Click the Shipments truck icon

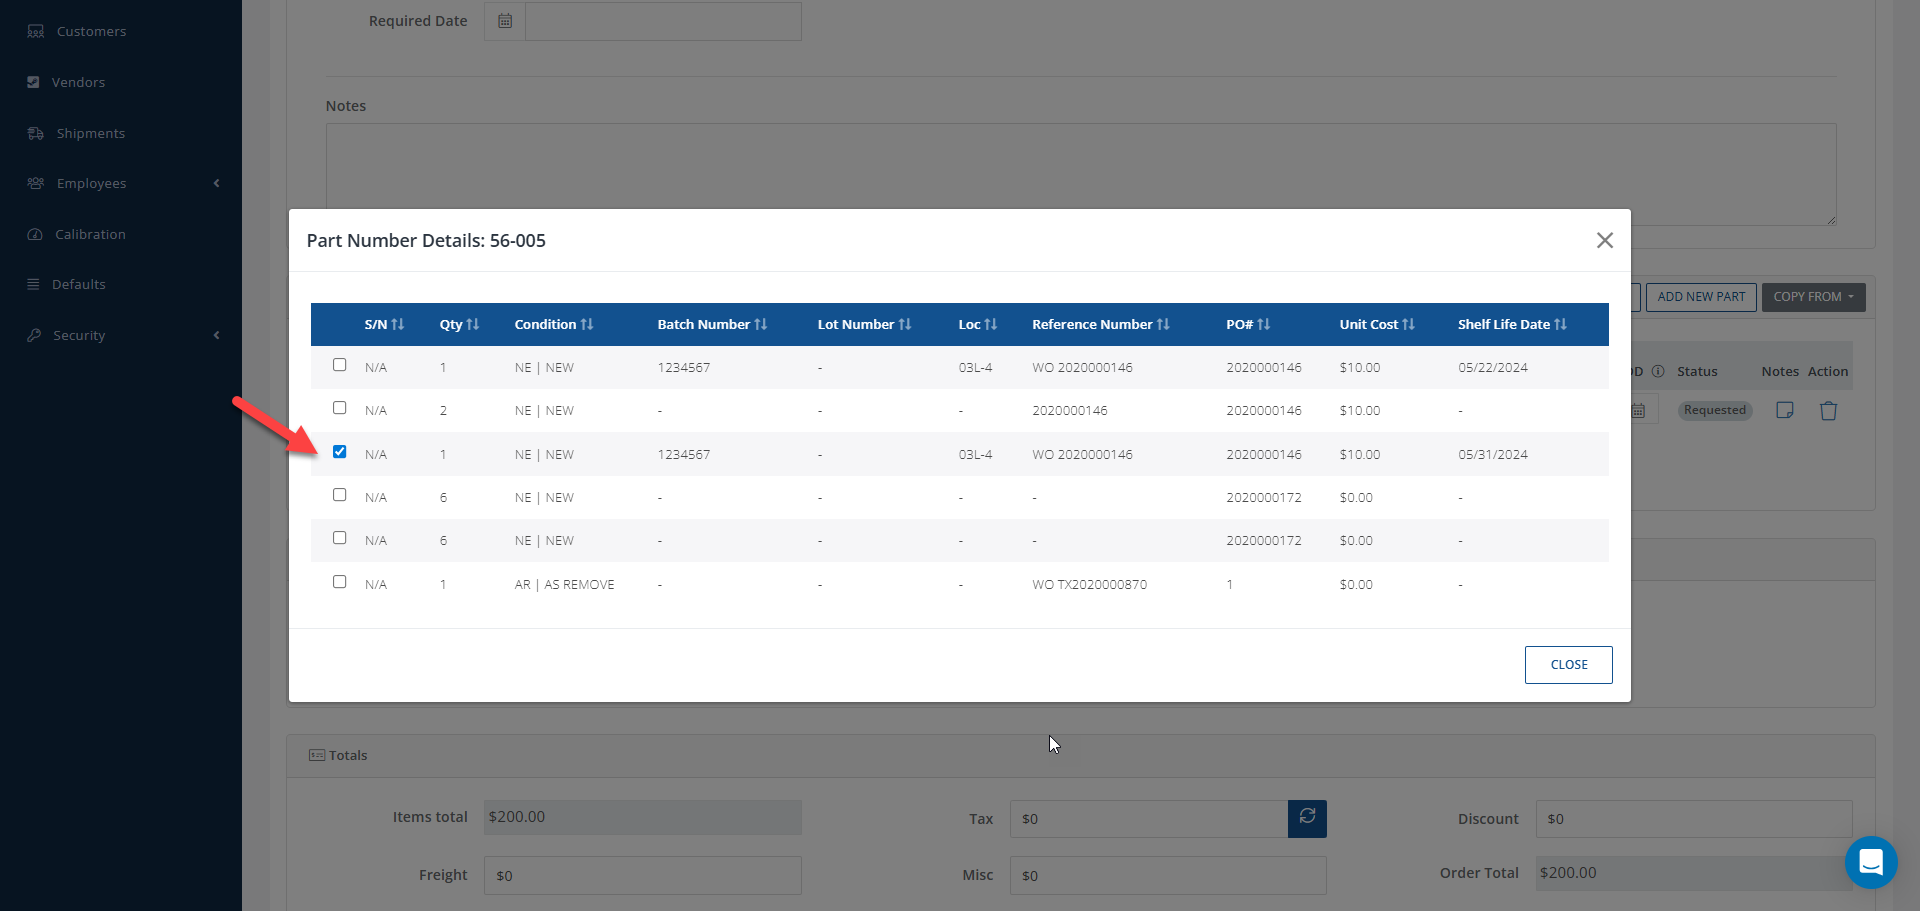[x=36, y=133]
